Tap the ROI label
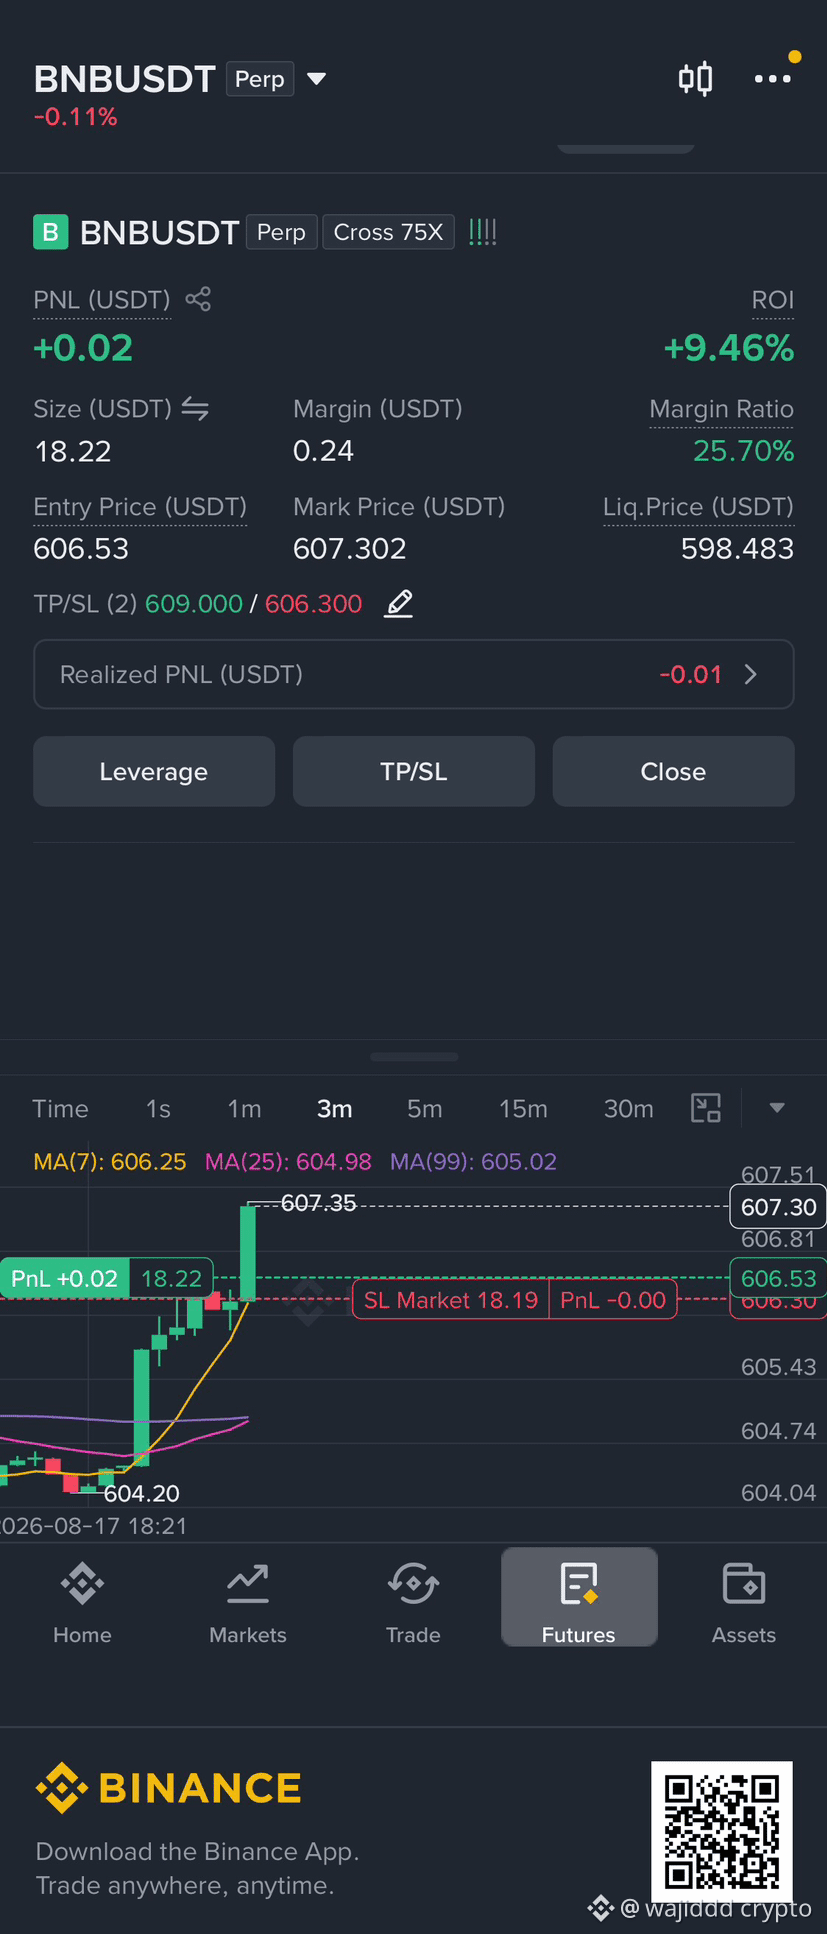This screenshot has width=827, height=1934. click(772, 300)
